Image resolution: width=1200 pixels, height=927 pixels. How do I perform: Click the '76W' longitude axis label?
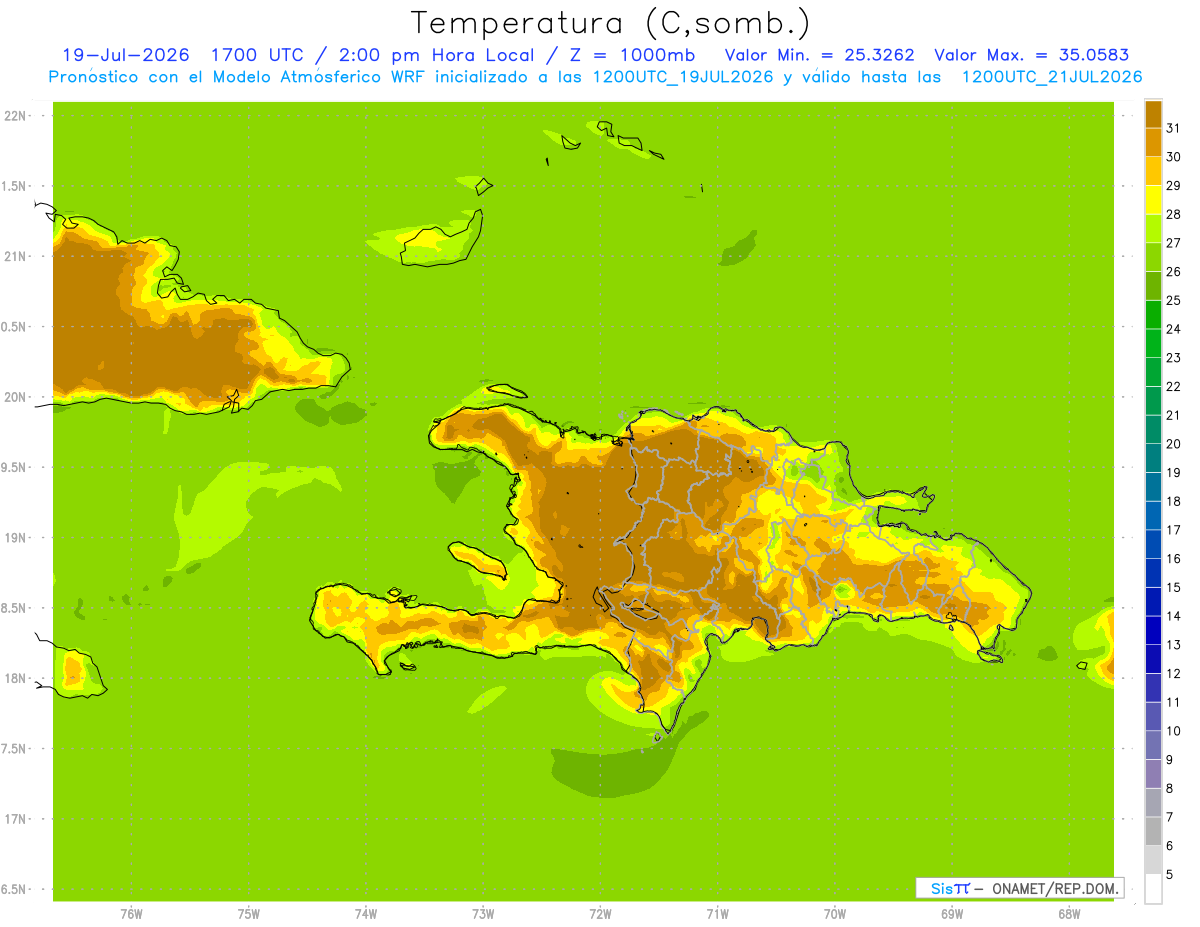click(x=131, y=913)
